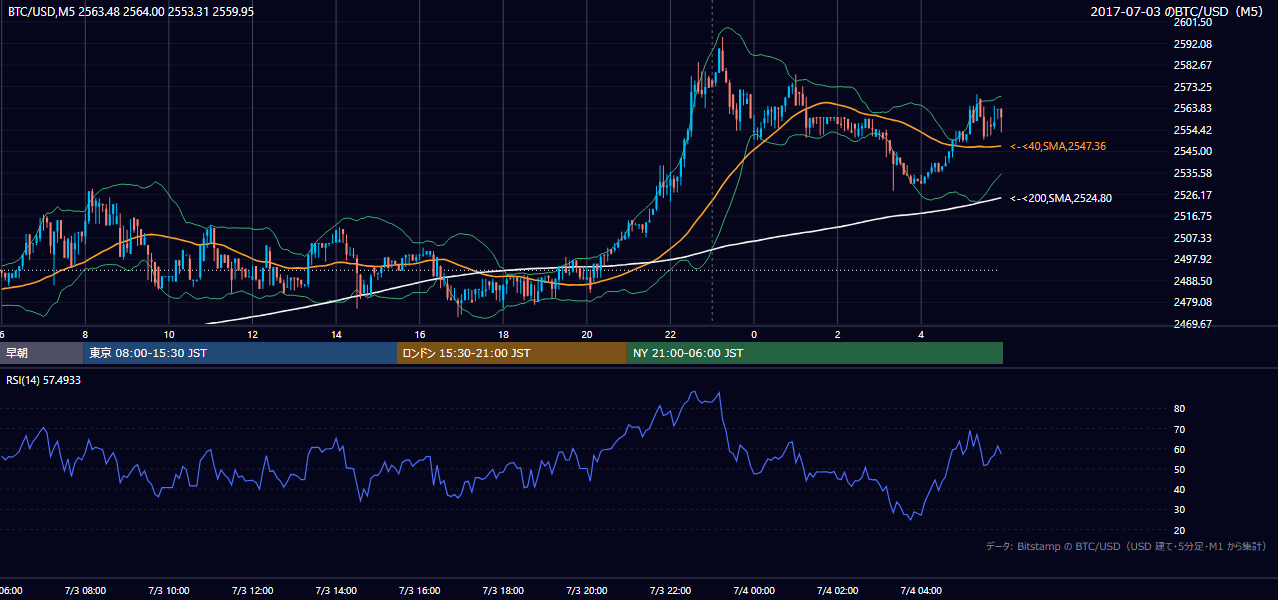The width and height of the screenshot is (1278, 600).
Task: Click RSI axis level 20
Action: [1179, 530]
